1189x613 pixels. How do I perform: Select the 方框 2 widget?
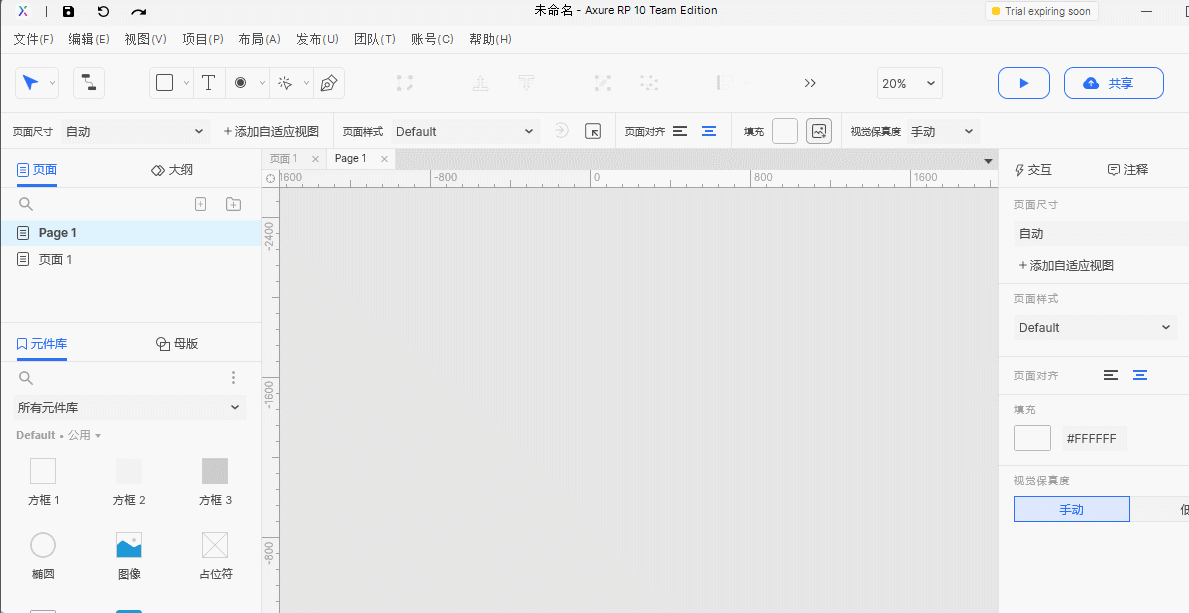pyautogui.click(x=129, y=482)
